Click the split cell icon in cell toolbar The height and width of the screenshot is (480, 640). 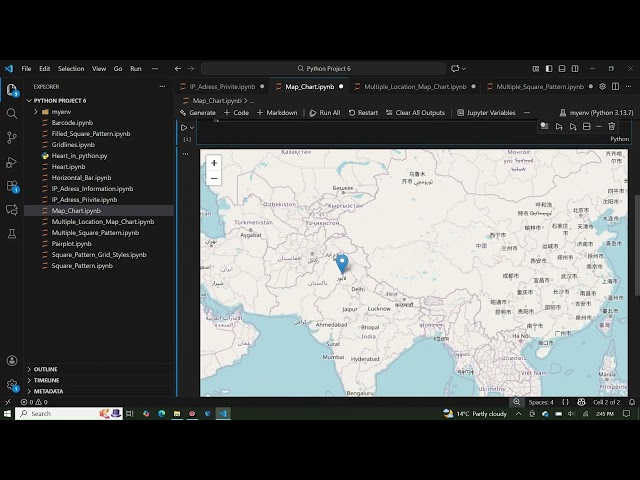pos(587,127)
